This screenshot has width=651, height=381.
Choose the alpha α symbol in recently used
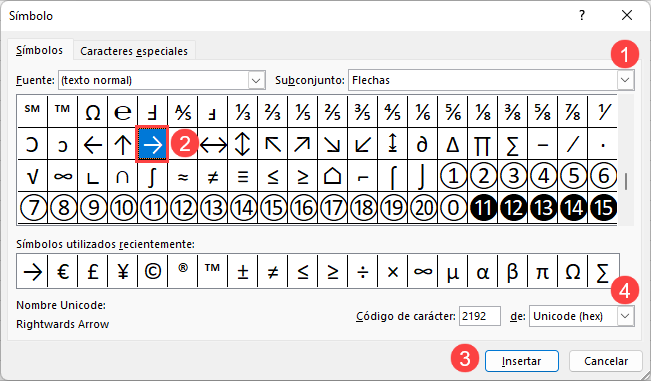pyautogui.click(x=482, y=271)
